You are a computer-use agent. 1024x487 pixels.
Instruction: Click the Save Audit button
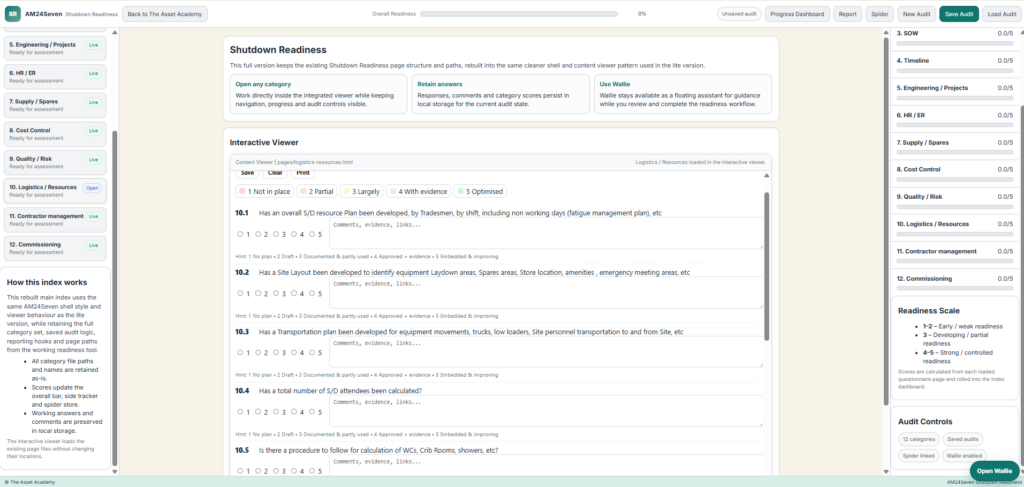click(958, 14)
